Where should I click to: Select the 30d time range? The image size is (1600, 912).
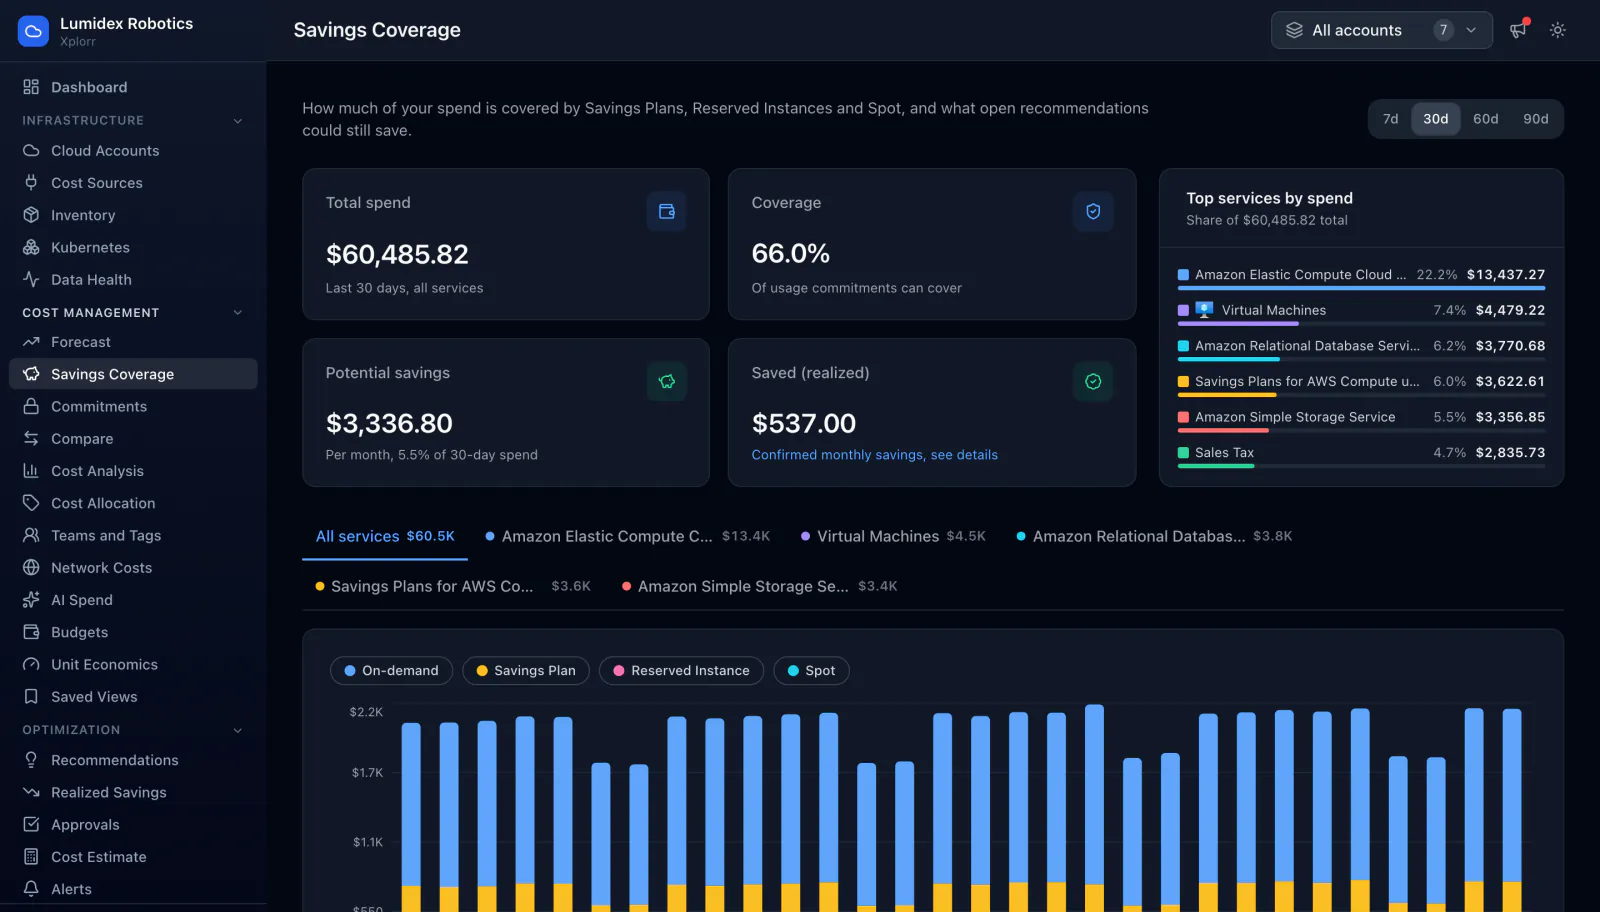[x=1435, y=119]
